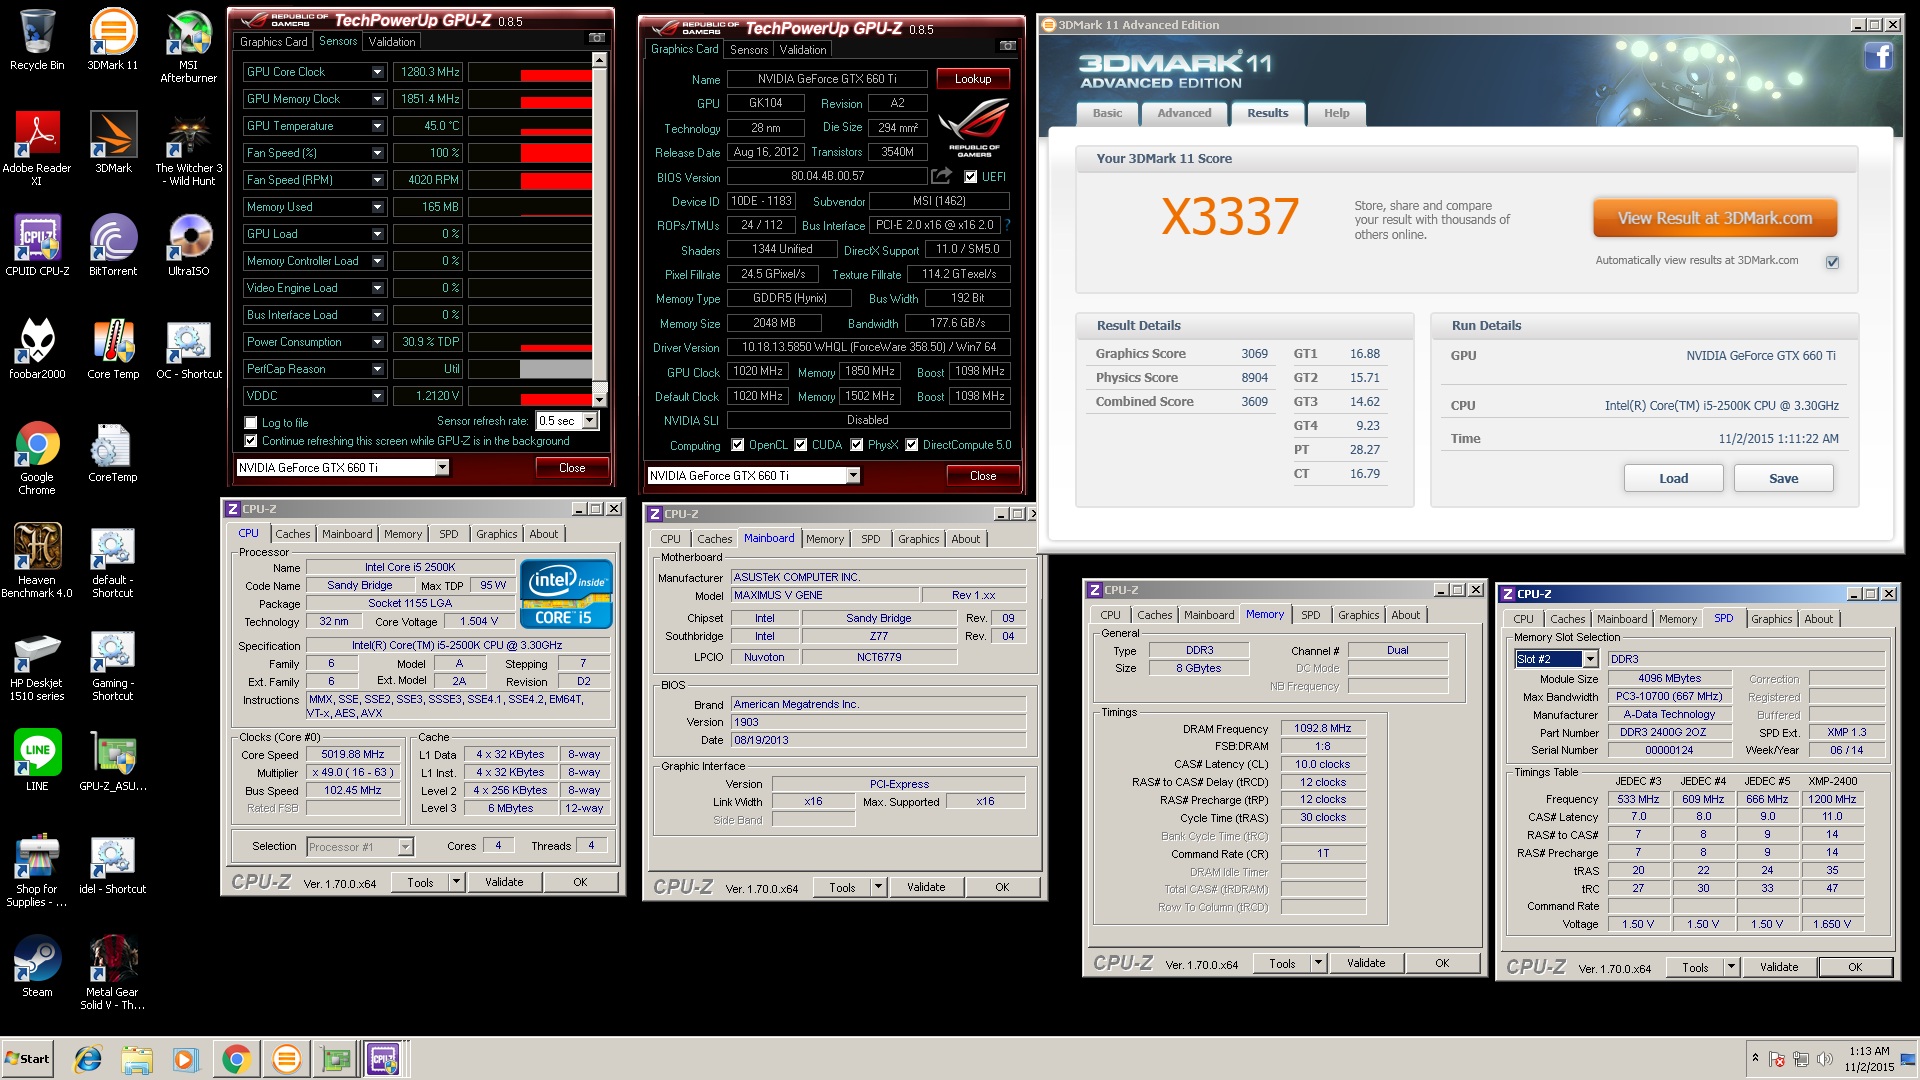This screenshot has width=1920, height=1080.
Task: Open Tools dropdown arrow in CPU-Z CPU window
Action: click(456, 882)
